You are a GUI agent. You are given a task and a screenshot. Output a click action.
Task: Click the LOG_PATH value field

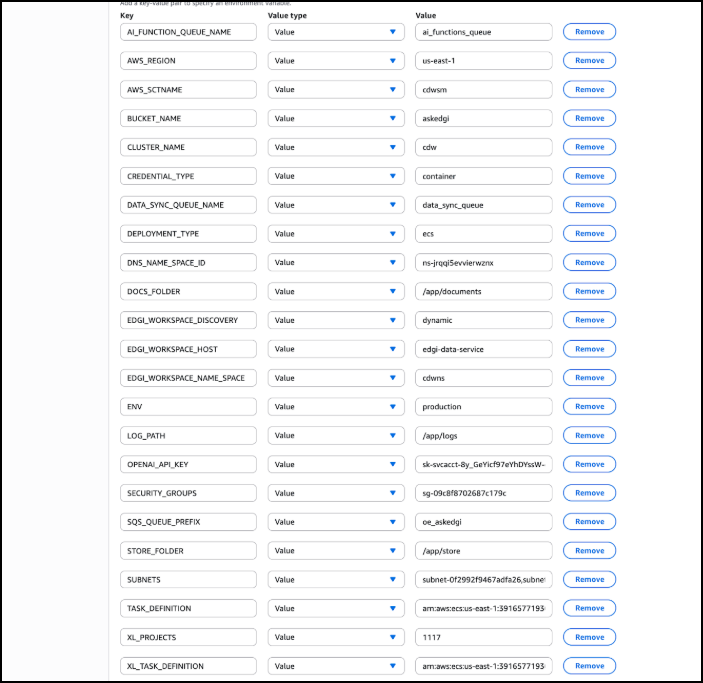tap(483, 435)
